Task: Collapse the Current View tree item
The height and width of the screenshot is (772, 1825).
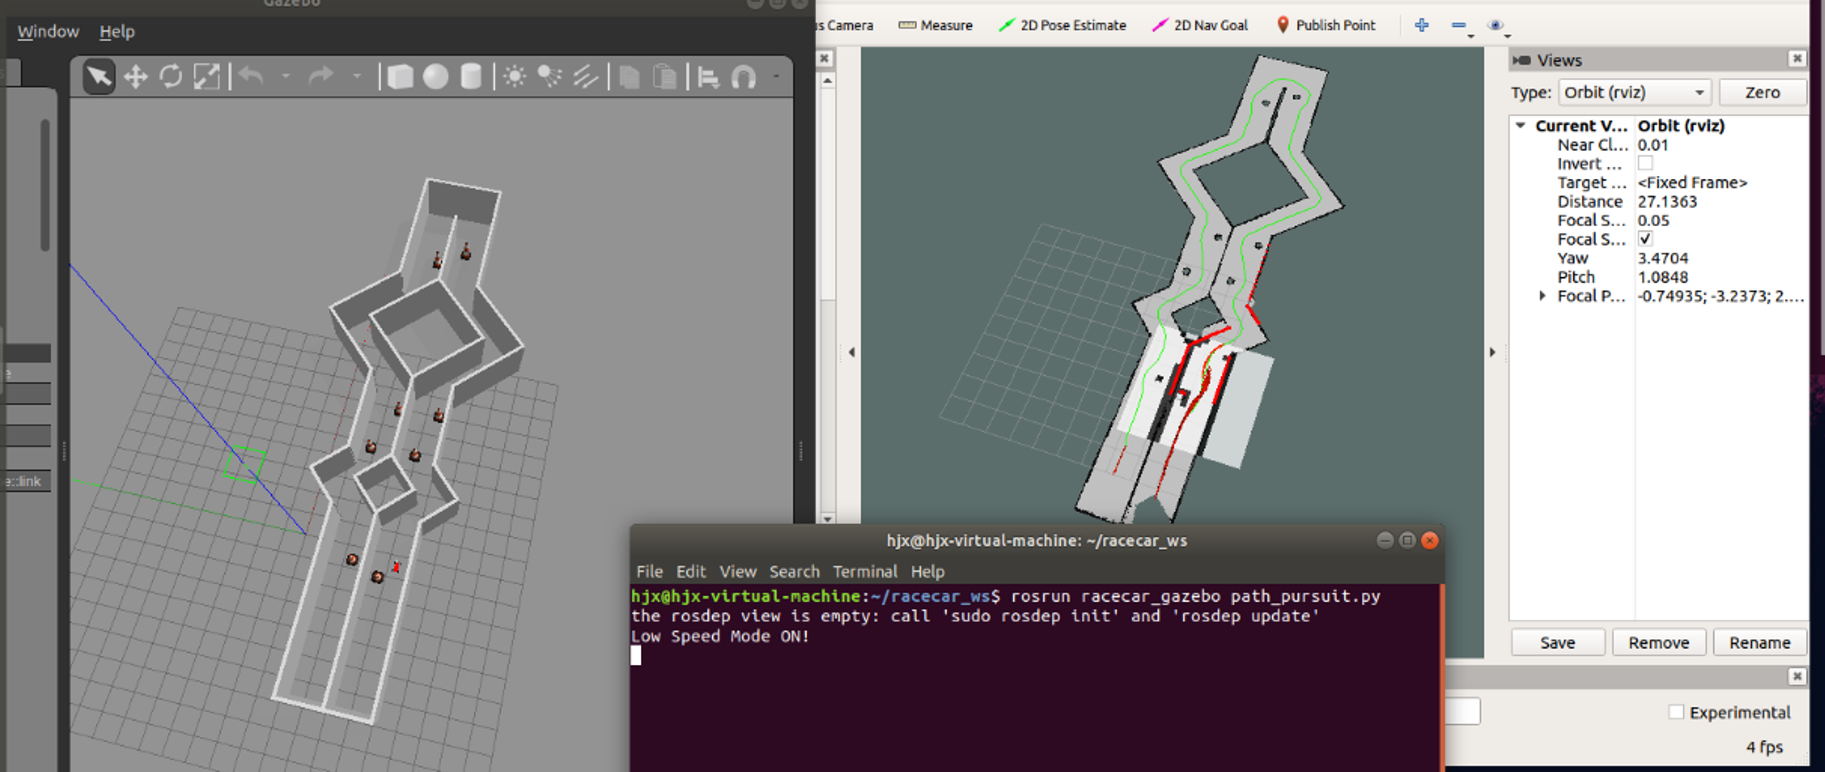Action: tap(1520, 125)
